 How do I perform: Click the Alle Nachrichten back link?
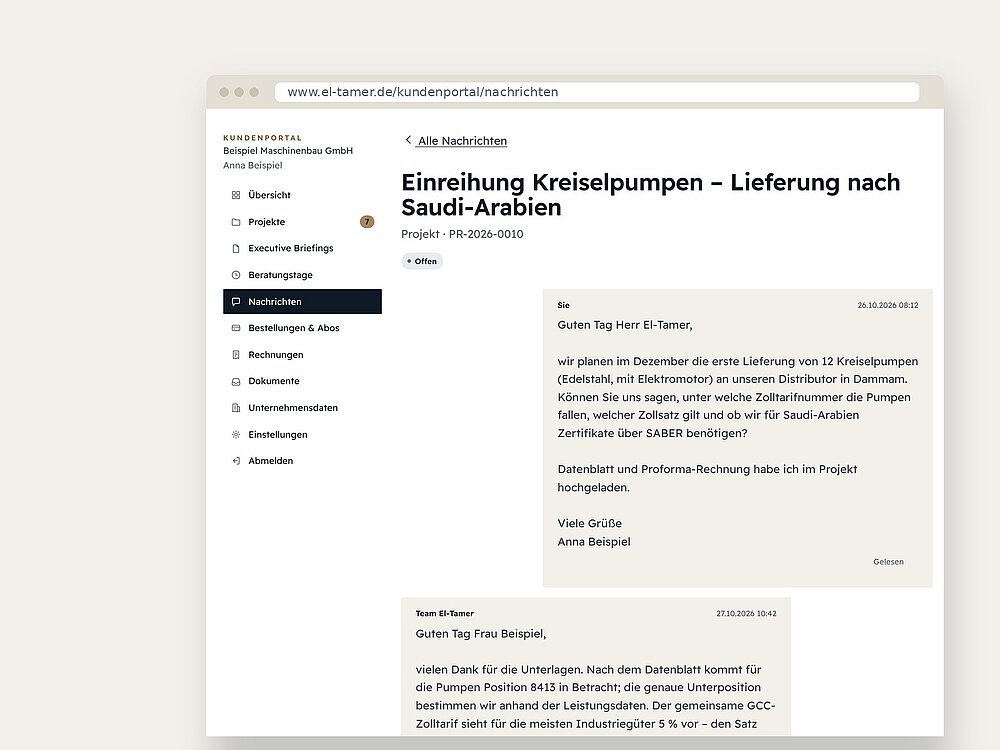tap(462, 141)
